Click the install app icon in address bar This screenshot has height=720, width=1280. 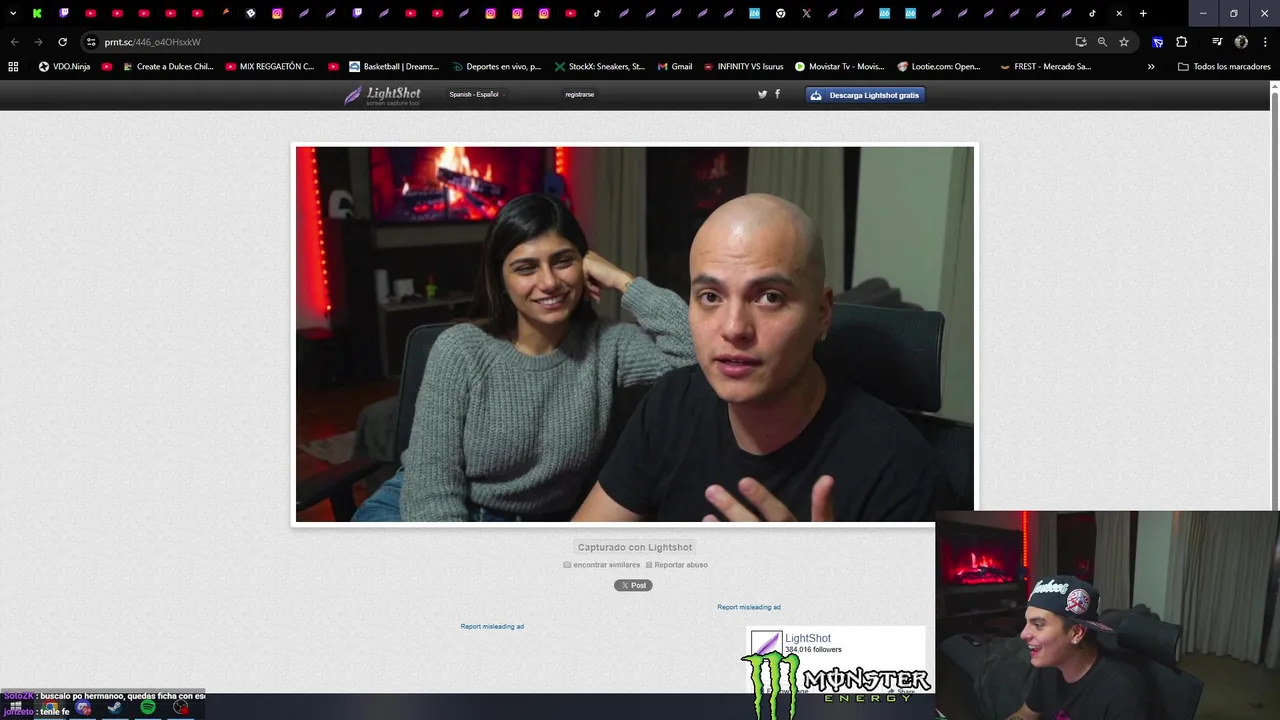coord(1081,42)
